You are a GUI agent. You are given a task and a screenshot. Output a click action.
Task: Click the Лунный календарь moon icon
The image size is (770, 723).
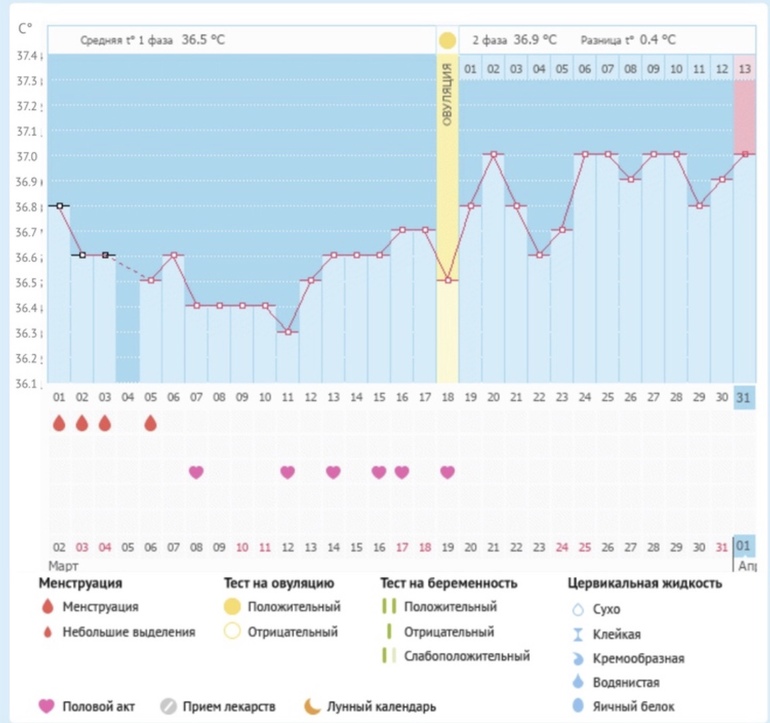(x=313, y=707)
